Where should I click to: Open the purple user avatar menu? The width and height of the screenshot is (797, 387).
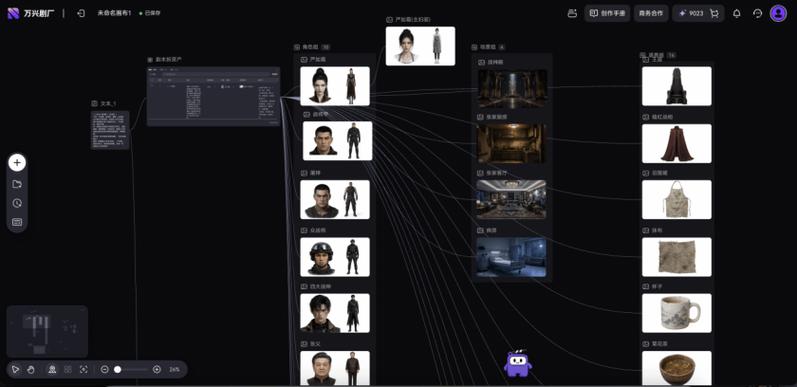778,13
